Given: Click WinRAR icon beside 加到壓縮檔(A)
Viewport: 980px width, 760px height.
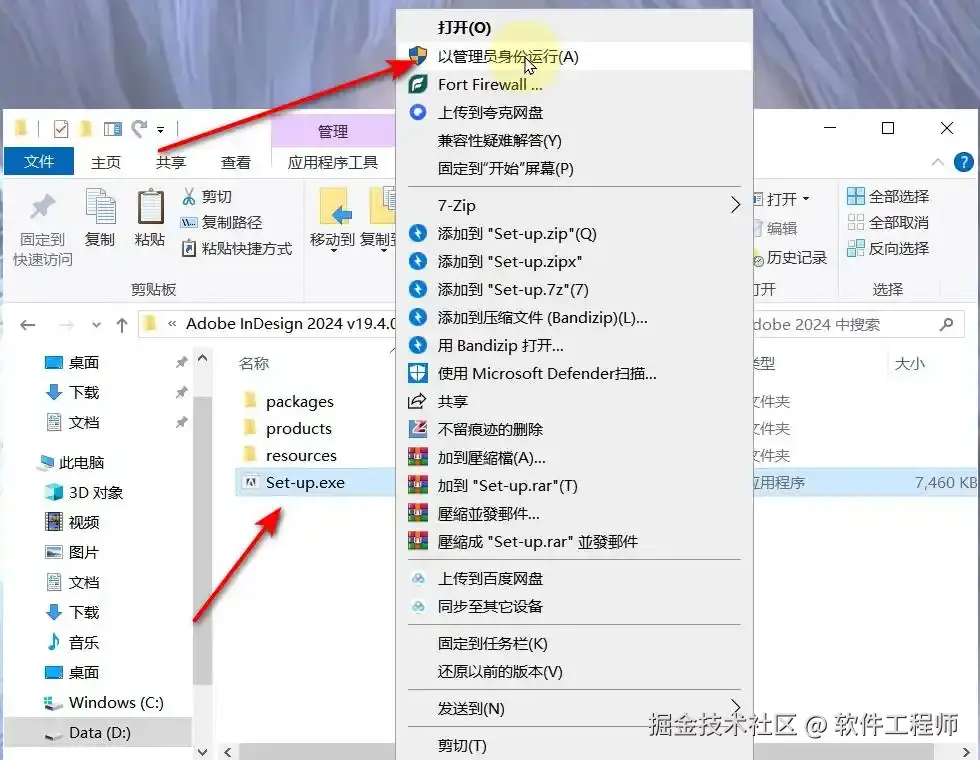Looking at the screenshot, I should coord(418,457).
